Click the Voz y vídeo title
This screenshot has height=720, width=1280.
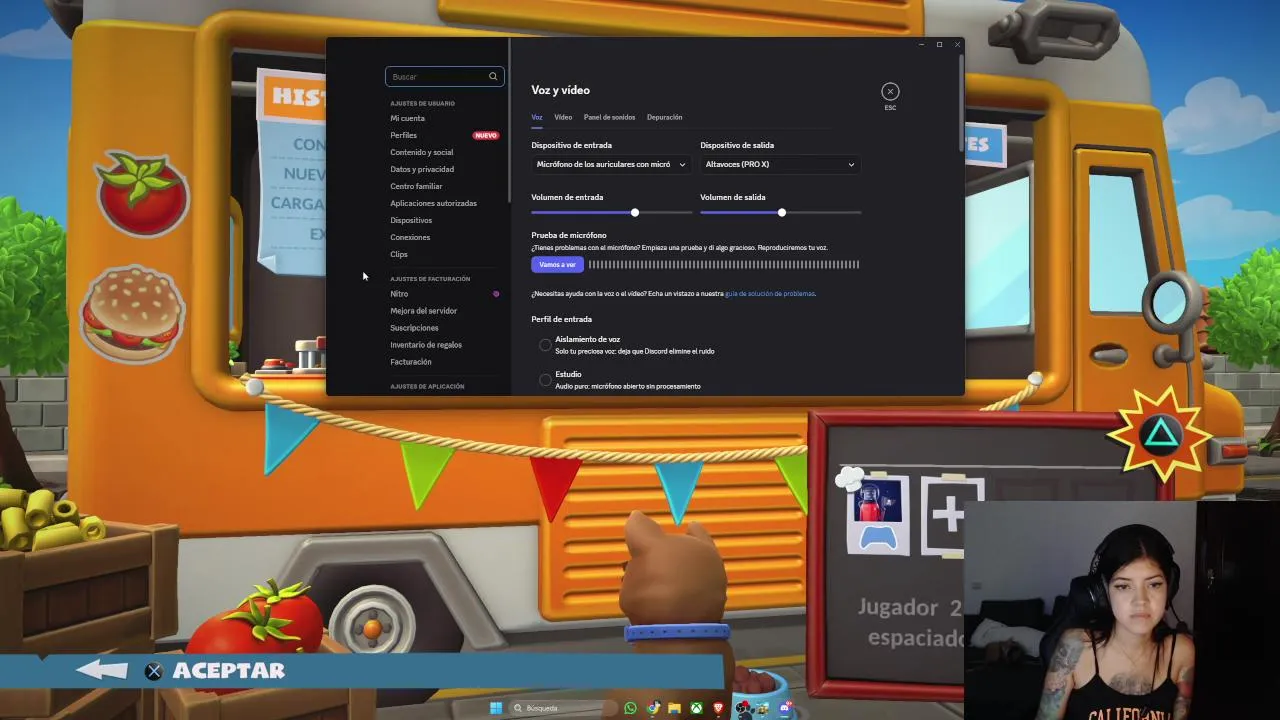(560, 90)
